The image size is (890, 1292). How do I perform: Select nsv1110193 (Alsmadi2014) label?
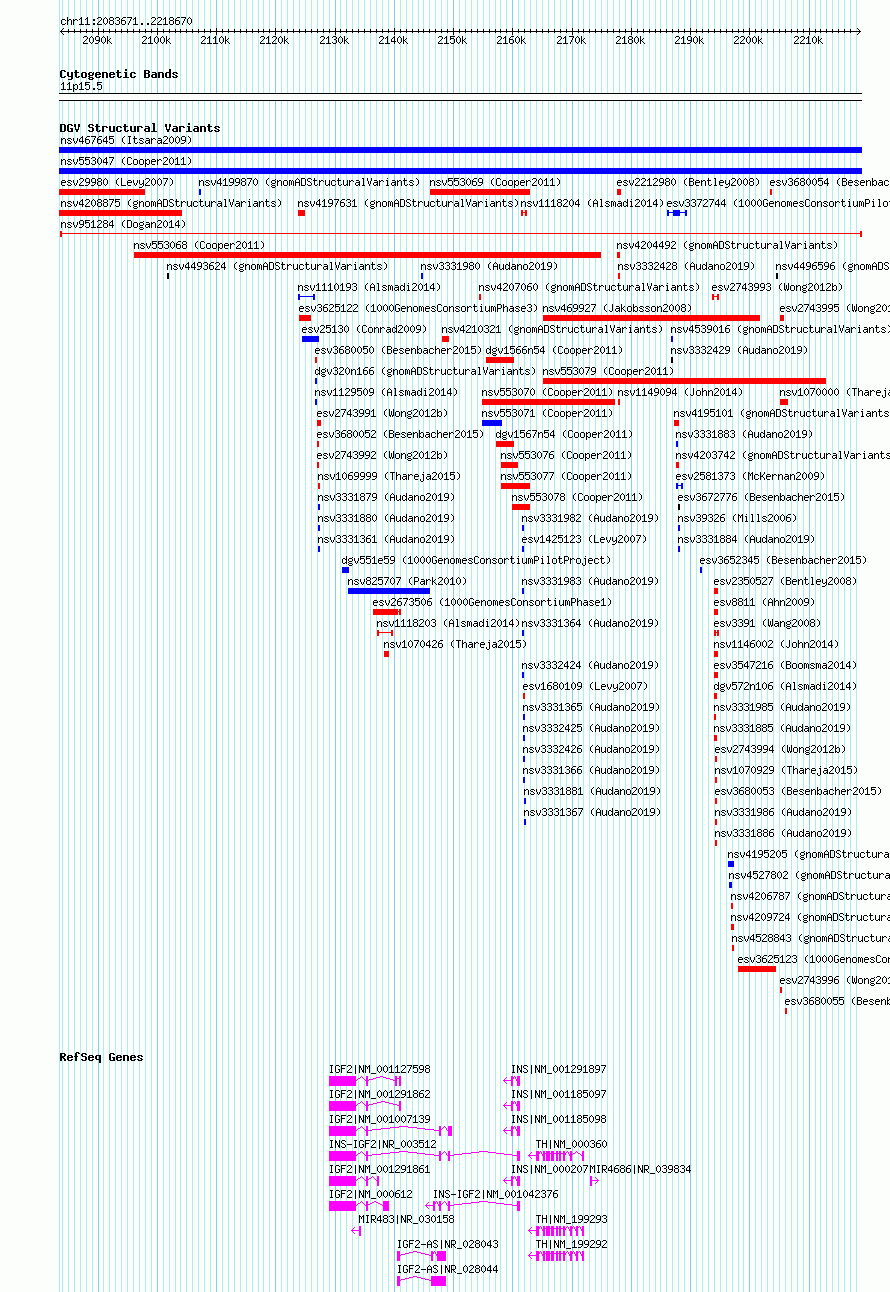(x=369, y=287)
